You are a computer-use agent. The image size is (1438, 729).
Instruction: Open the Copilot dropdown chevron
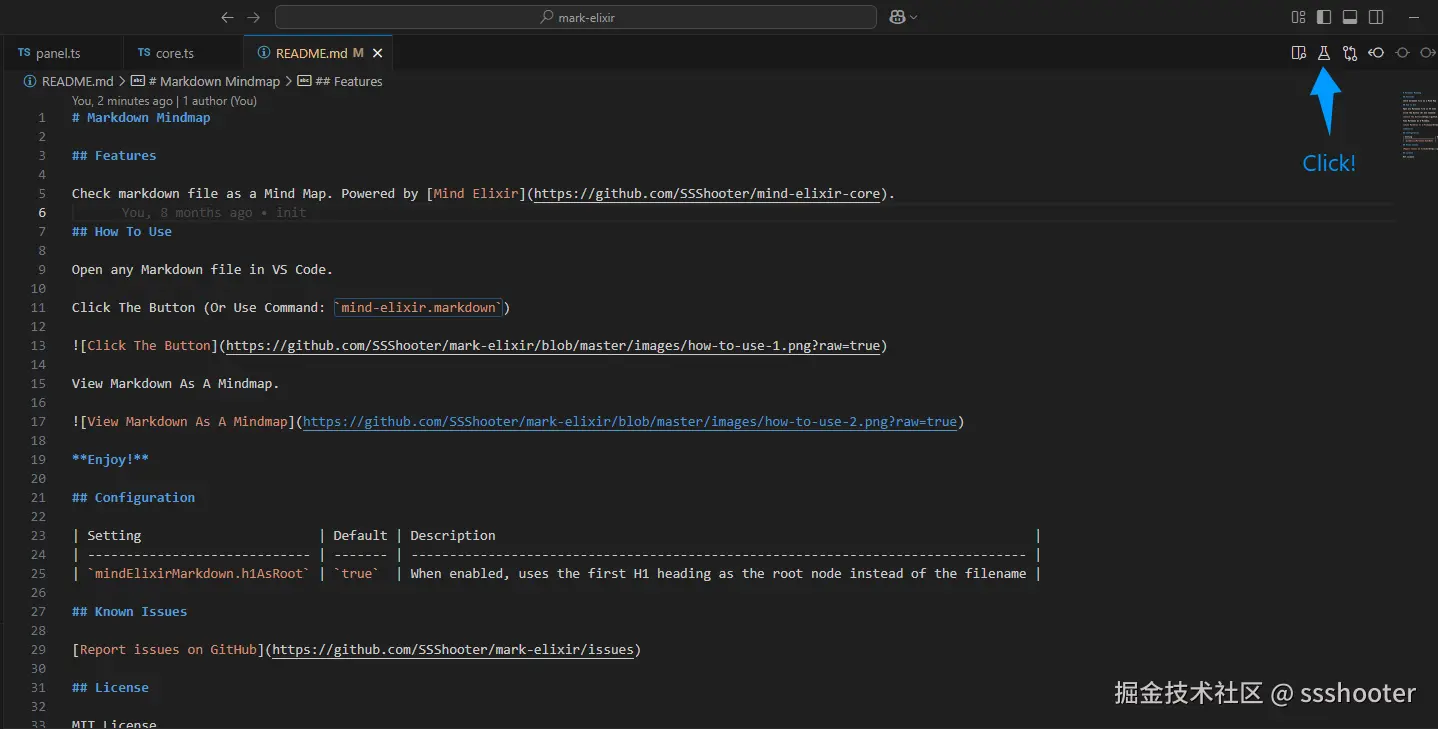913,17
